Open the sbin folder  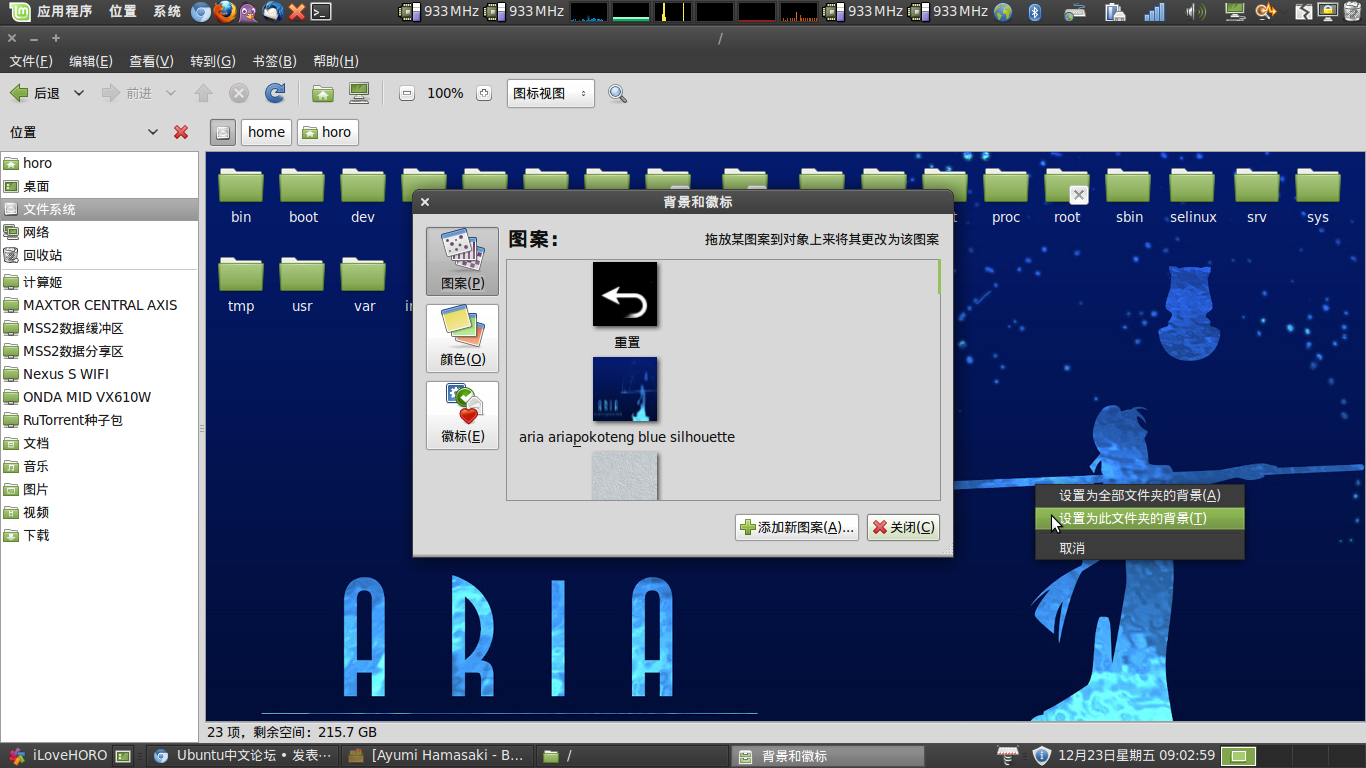click(1129, 195)
